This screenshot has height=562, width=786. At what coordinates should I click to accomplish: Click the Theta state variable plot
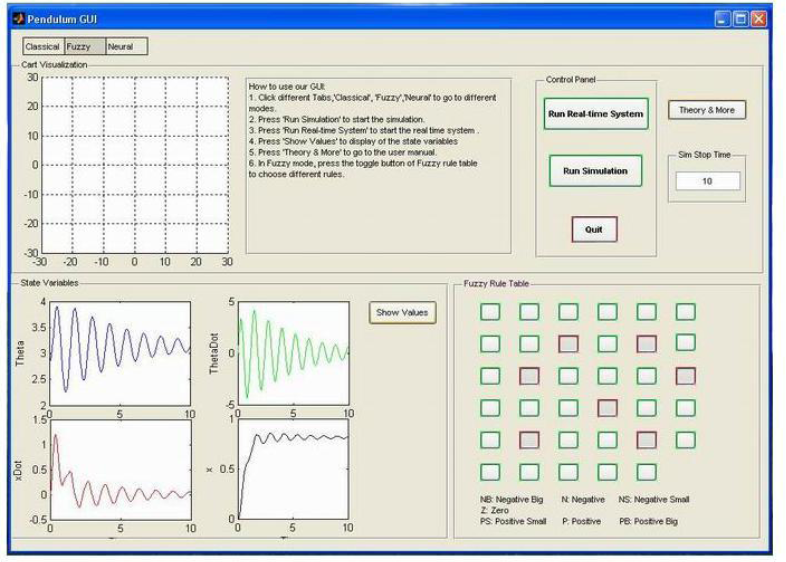click(x=120, y=353)
